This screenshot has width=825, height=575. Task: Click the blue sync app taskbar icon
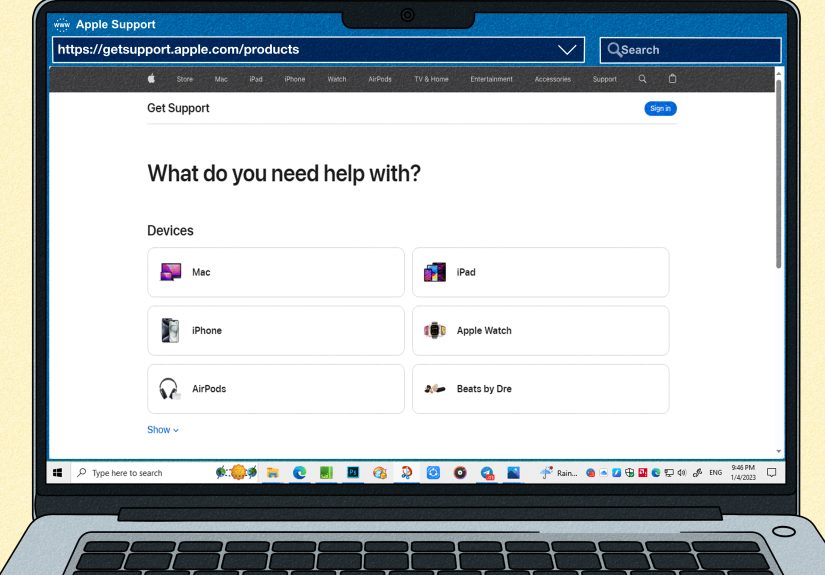pos(433,473)
